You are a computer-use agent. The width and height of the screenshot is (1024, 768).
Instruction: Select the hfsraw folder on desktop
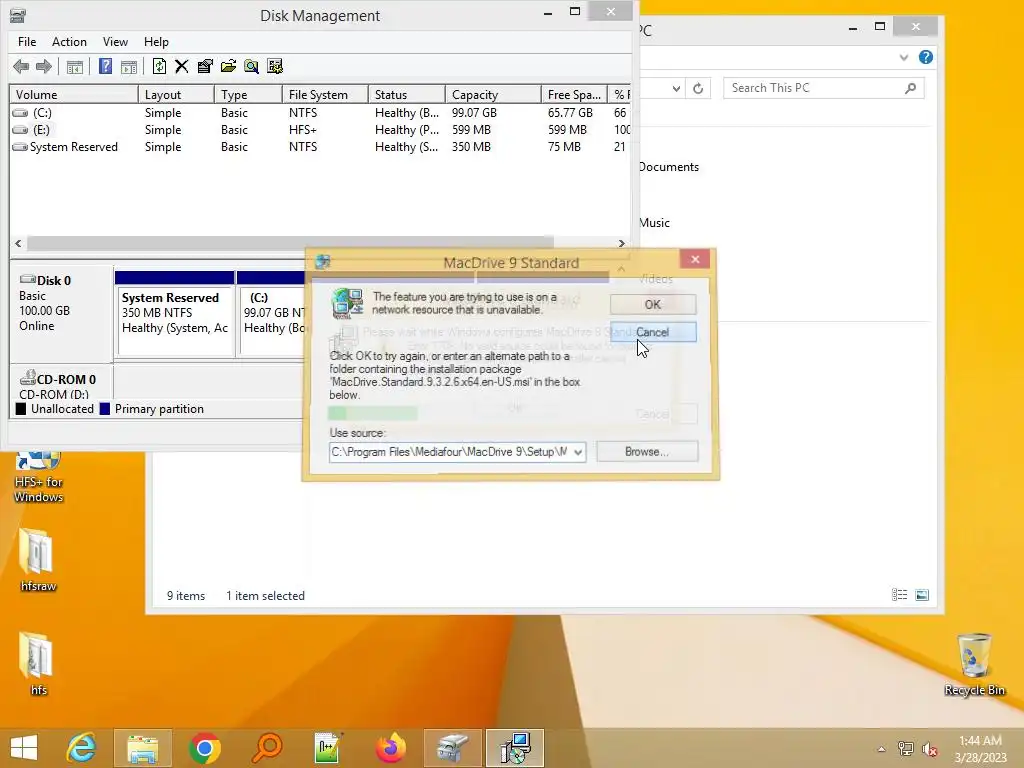38,560
